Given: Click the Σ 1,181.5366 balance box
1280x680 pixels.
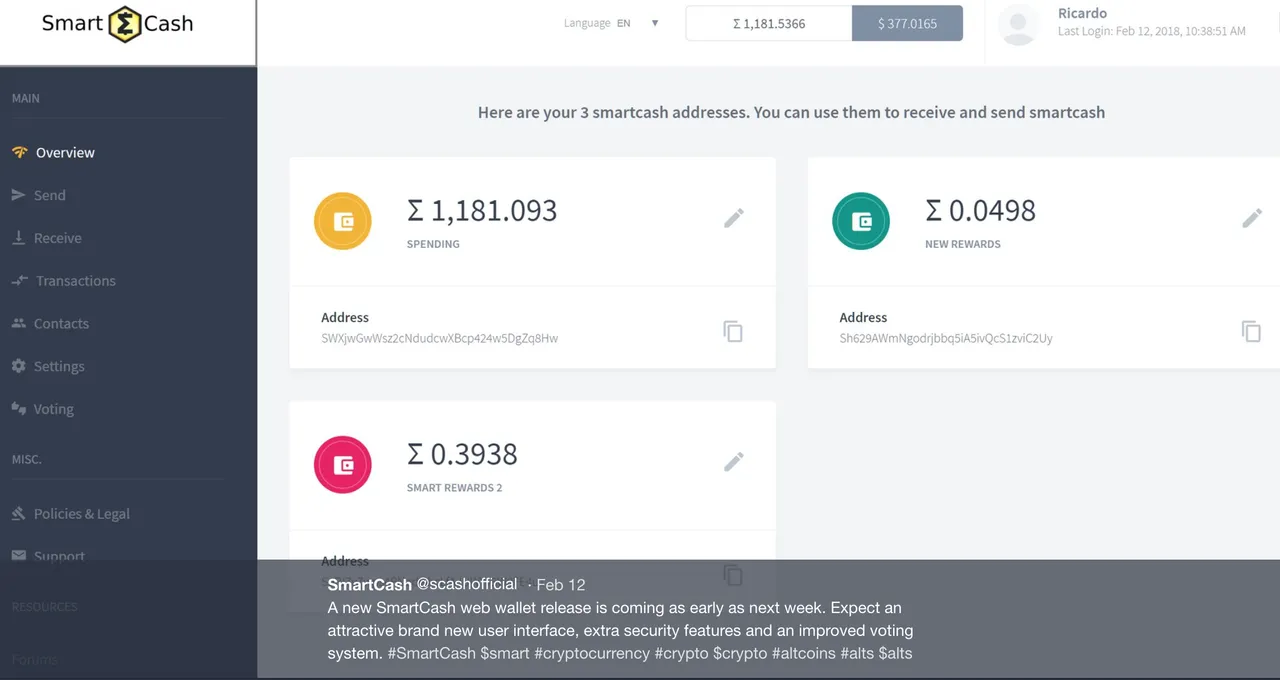Looking at the screenshot, I should [x=769, y=23].
